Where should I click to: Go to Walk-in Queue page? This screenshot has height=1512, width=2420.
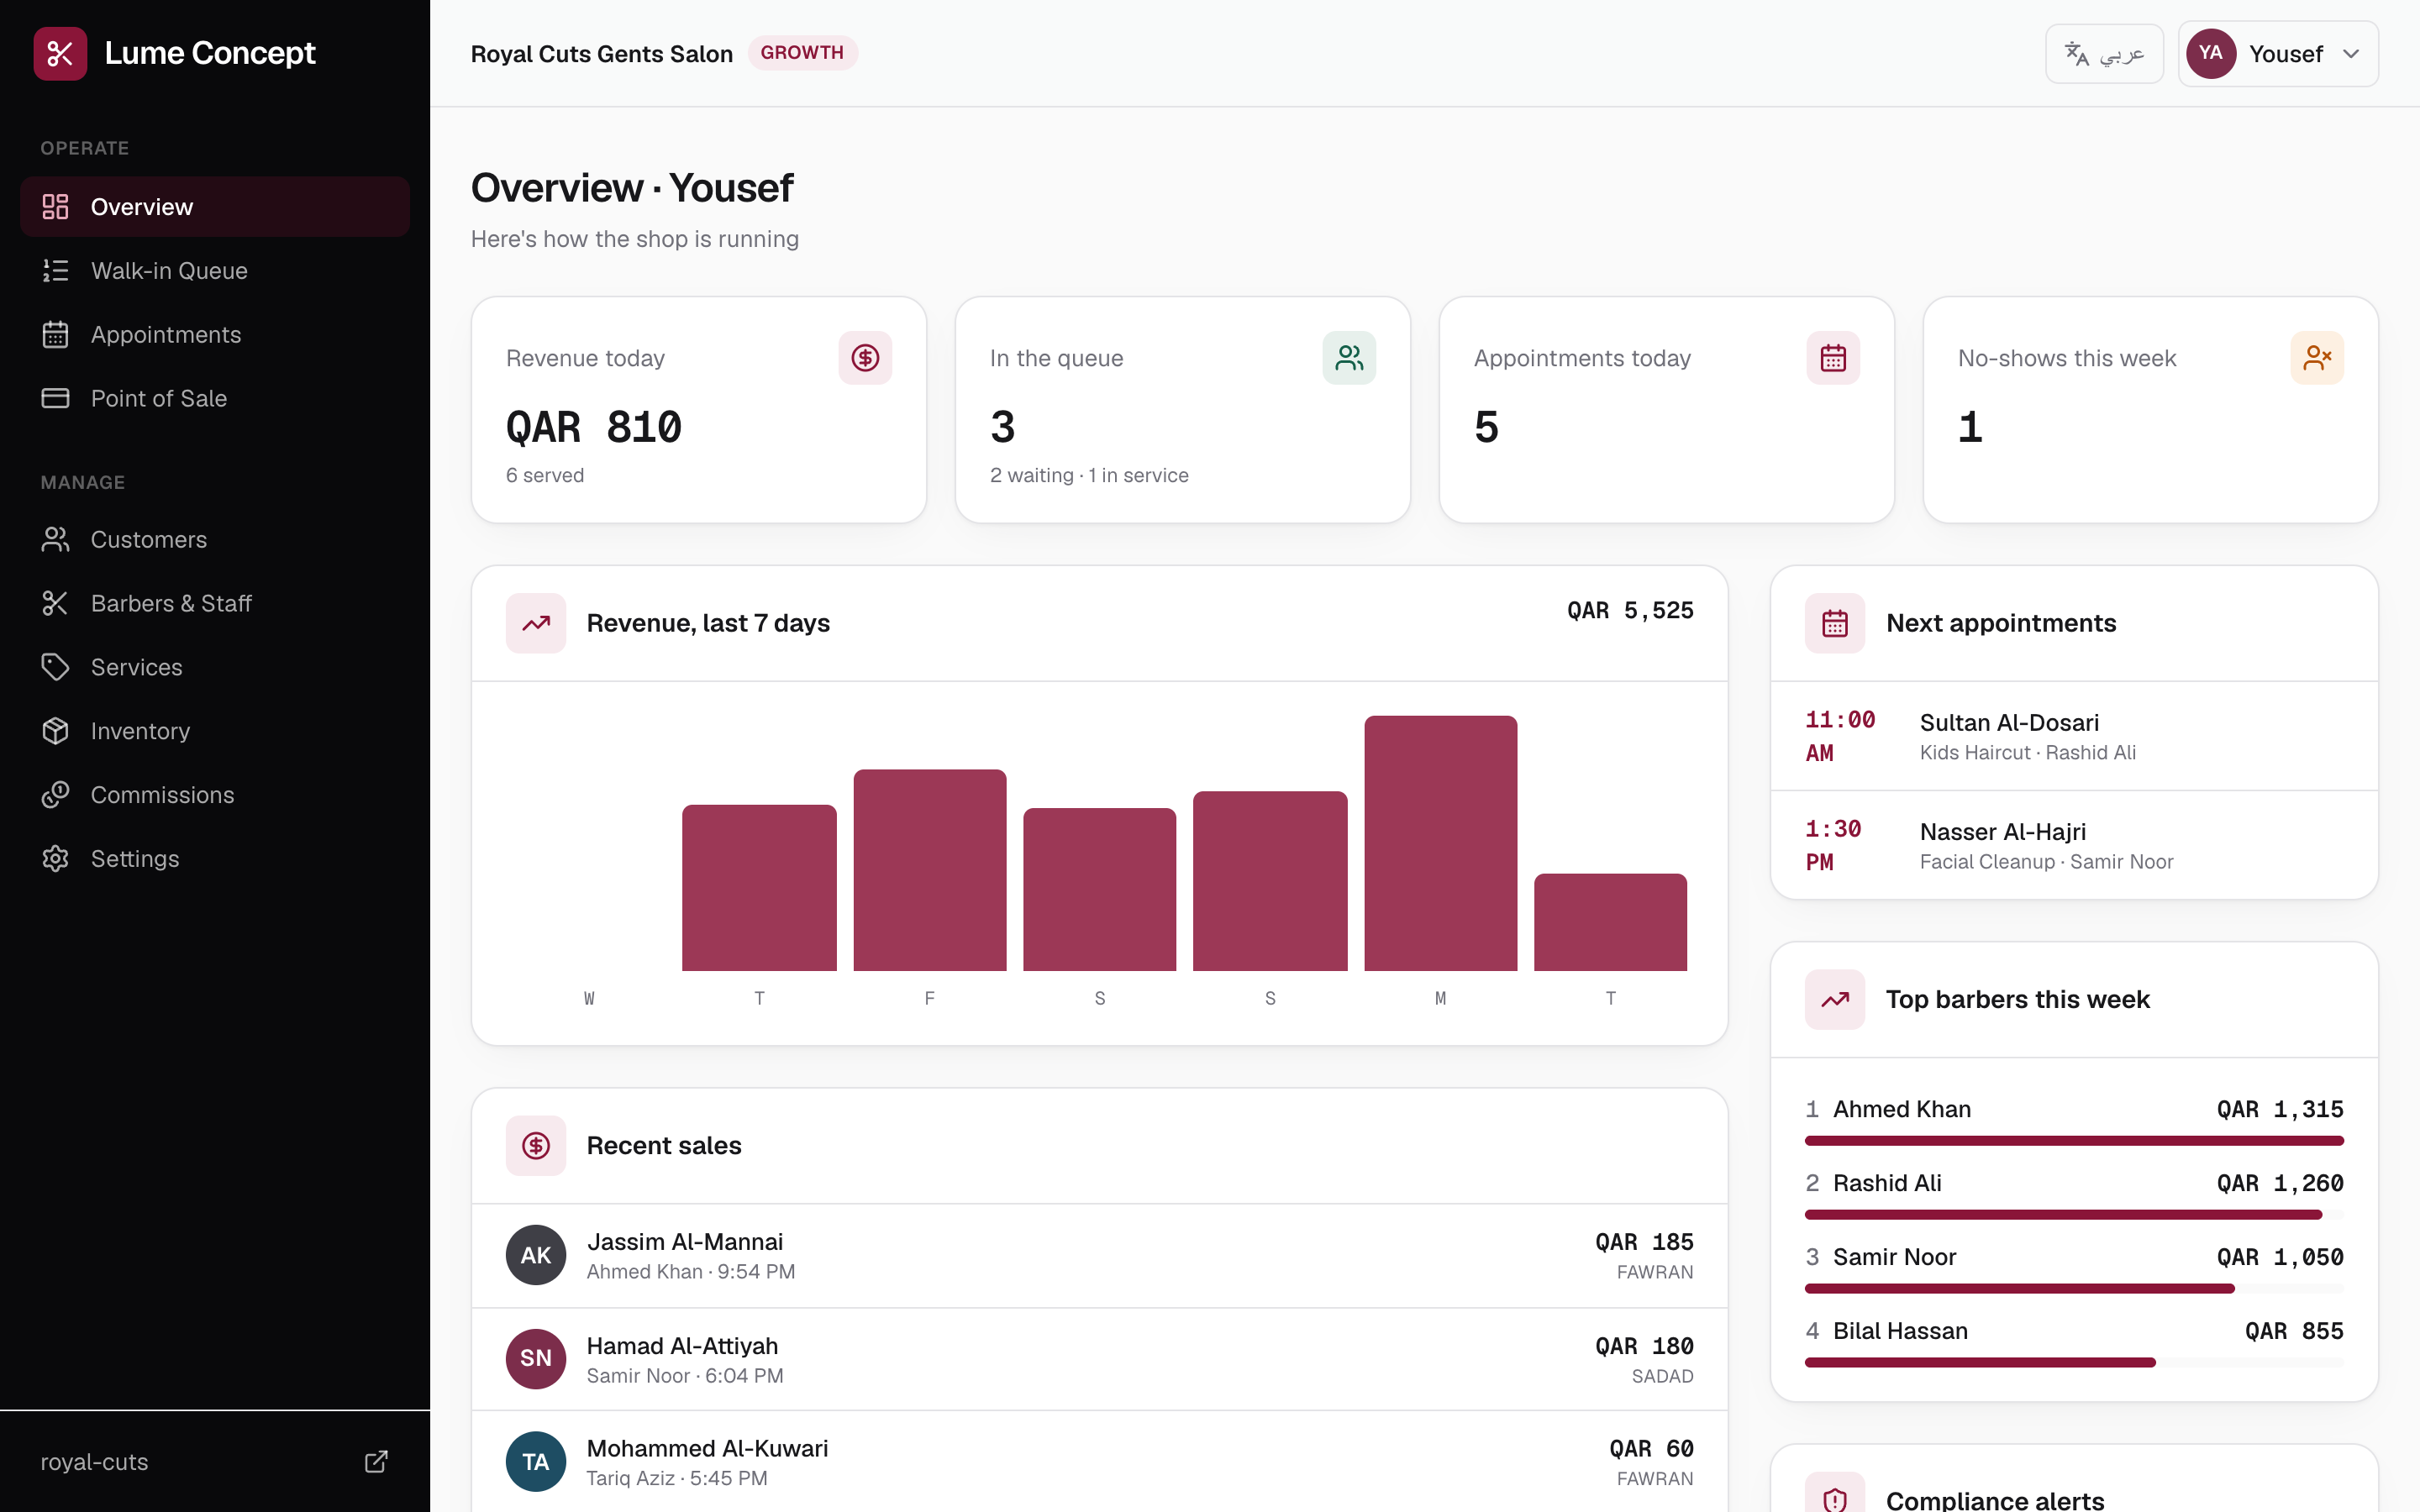point(215,271)
